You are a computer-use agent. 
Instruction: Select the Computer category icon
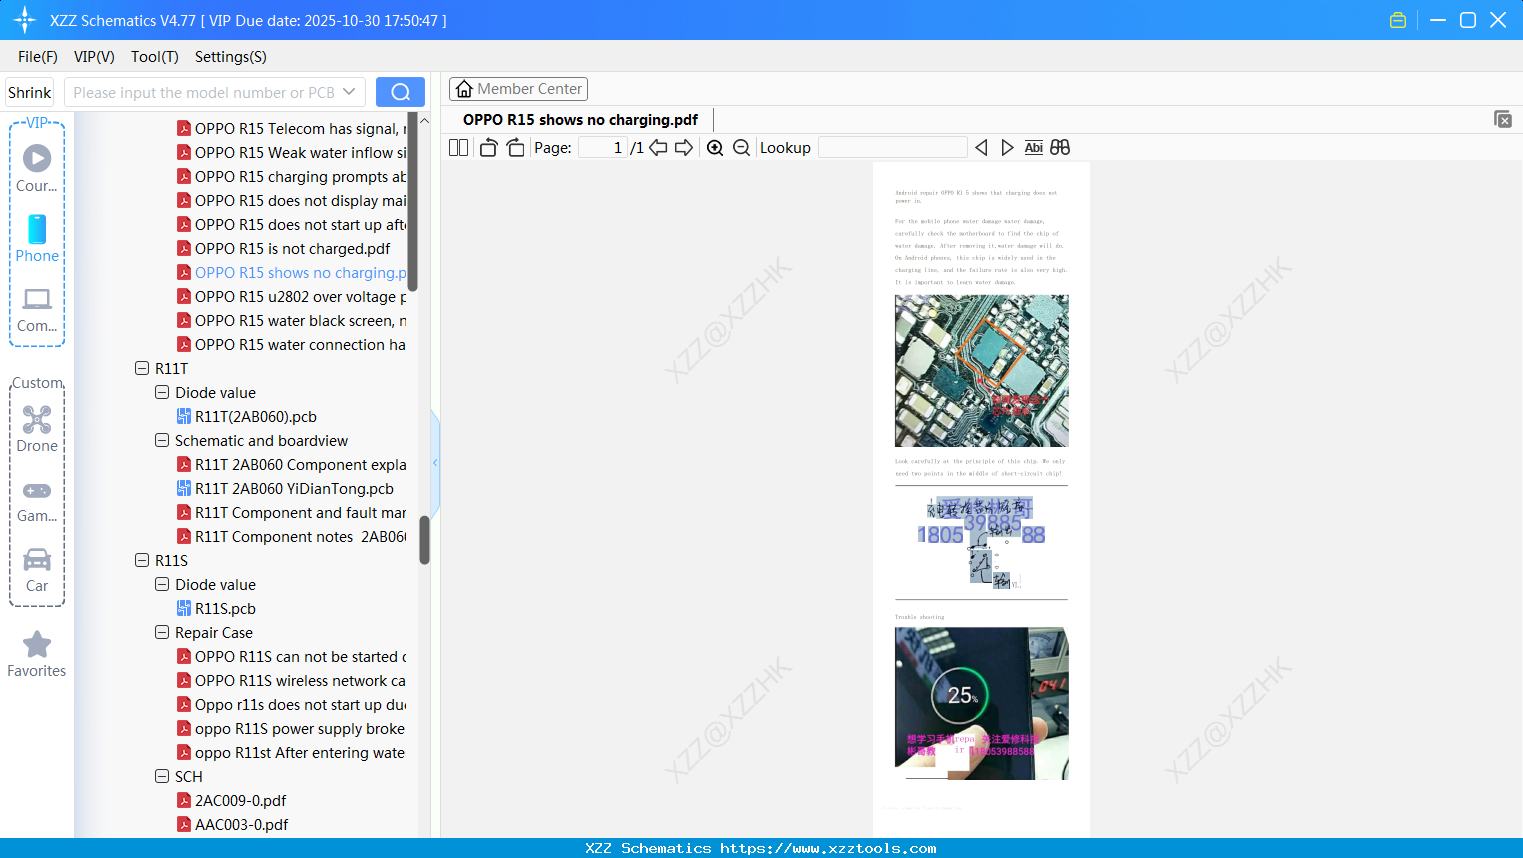click(37, 309)
